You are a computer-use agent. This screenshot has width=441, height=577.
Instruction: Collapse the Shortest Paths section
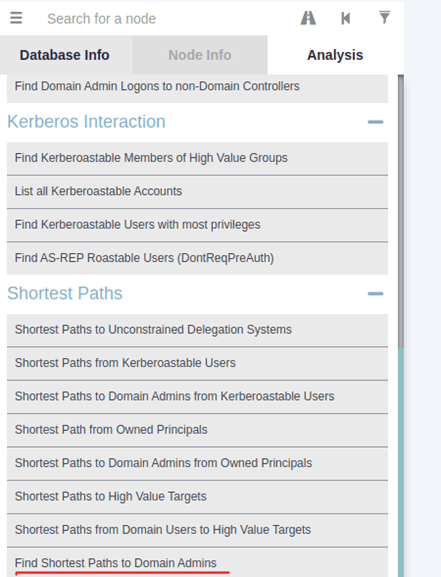point(375,294)
